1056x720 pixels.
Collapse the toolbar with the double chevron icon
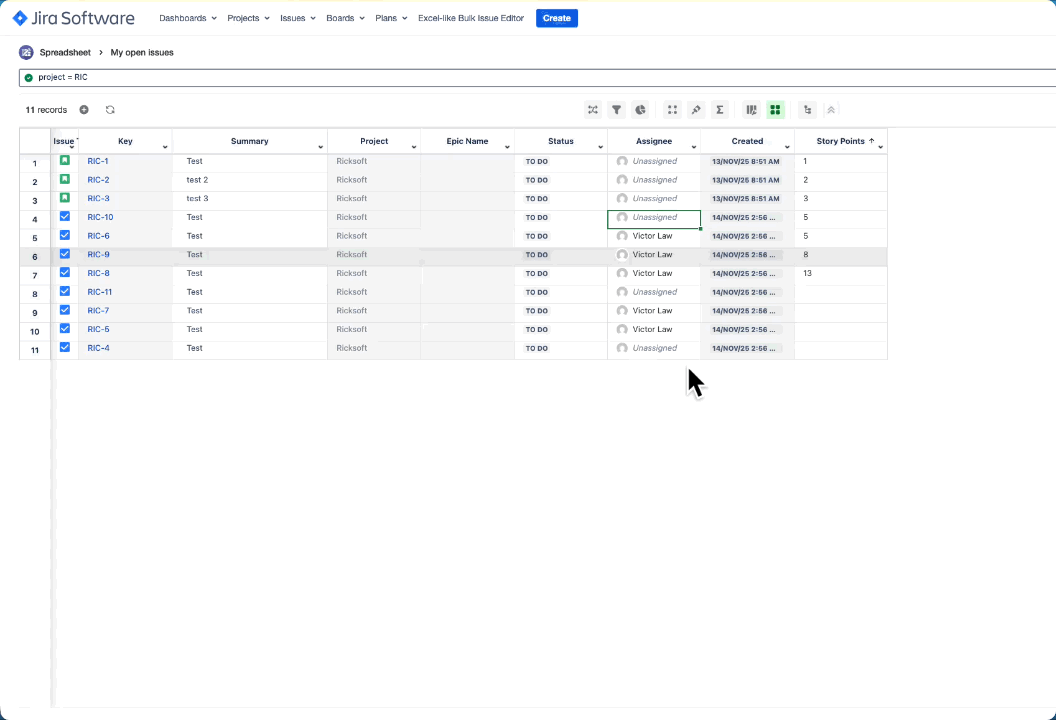pos(830,110)
